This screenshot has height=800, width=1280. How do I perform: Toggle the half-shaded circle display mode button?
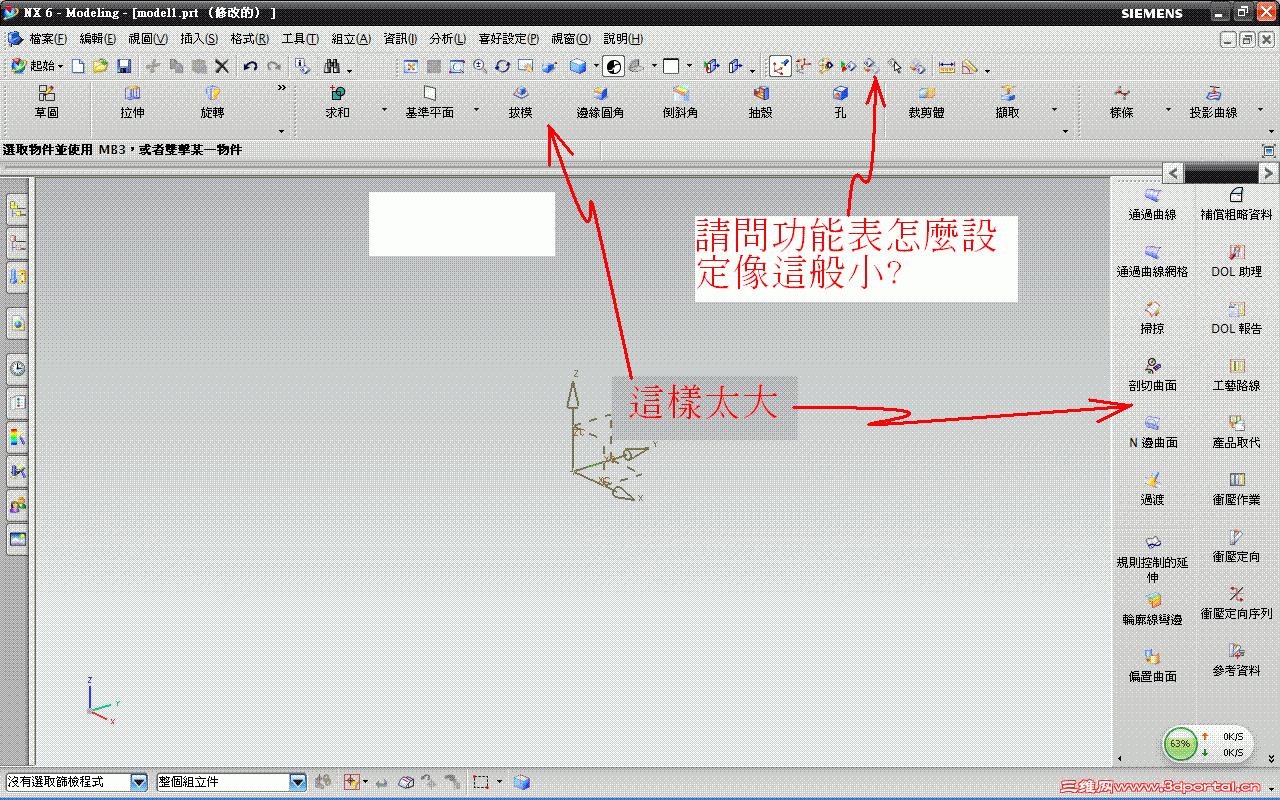pyautogui.click(x=613, y=66)
